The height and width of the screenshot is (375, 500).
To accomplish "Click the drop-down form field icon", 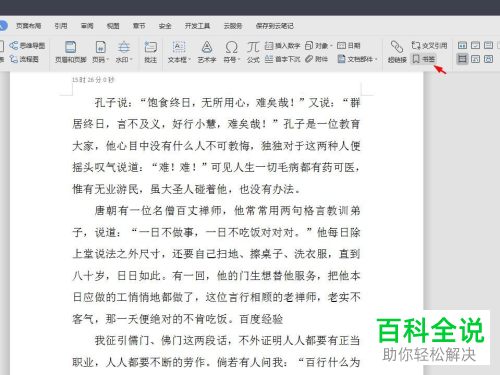I will tap(488, 45).
